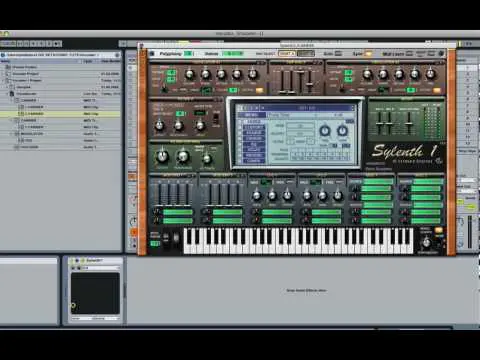Toggle the orange Retrig switch on Oscillator A1

coord(259,90)
